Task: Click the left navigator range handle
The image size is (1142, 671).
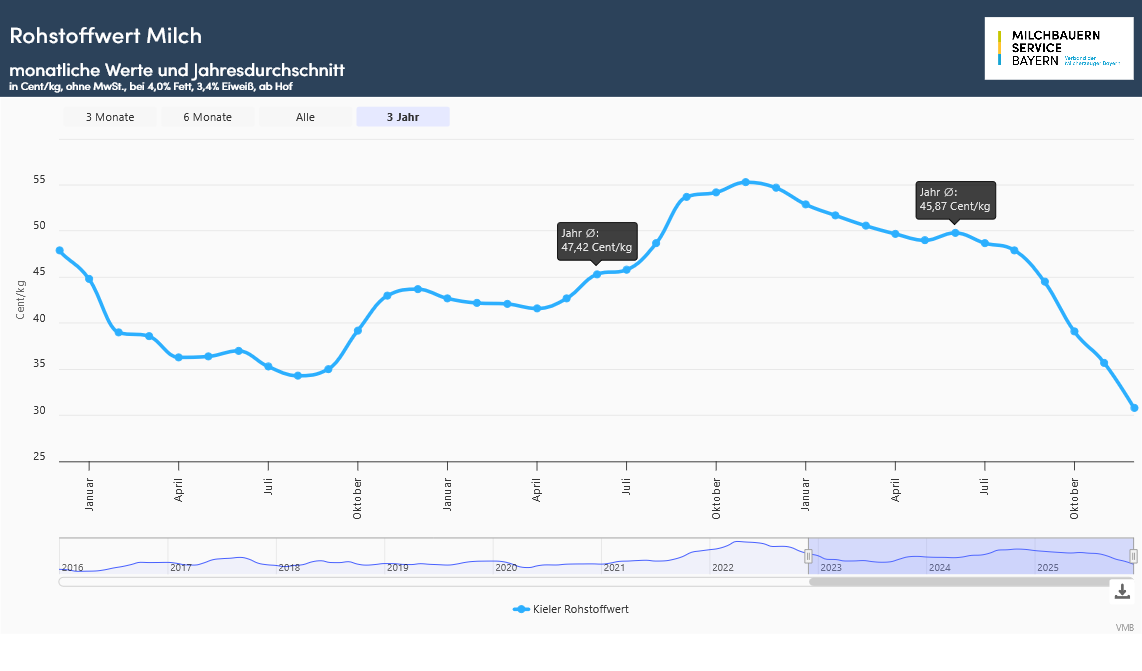Action: [808, 556]
